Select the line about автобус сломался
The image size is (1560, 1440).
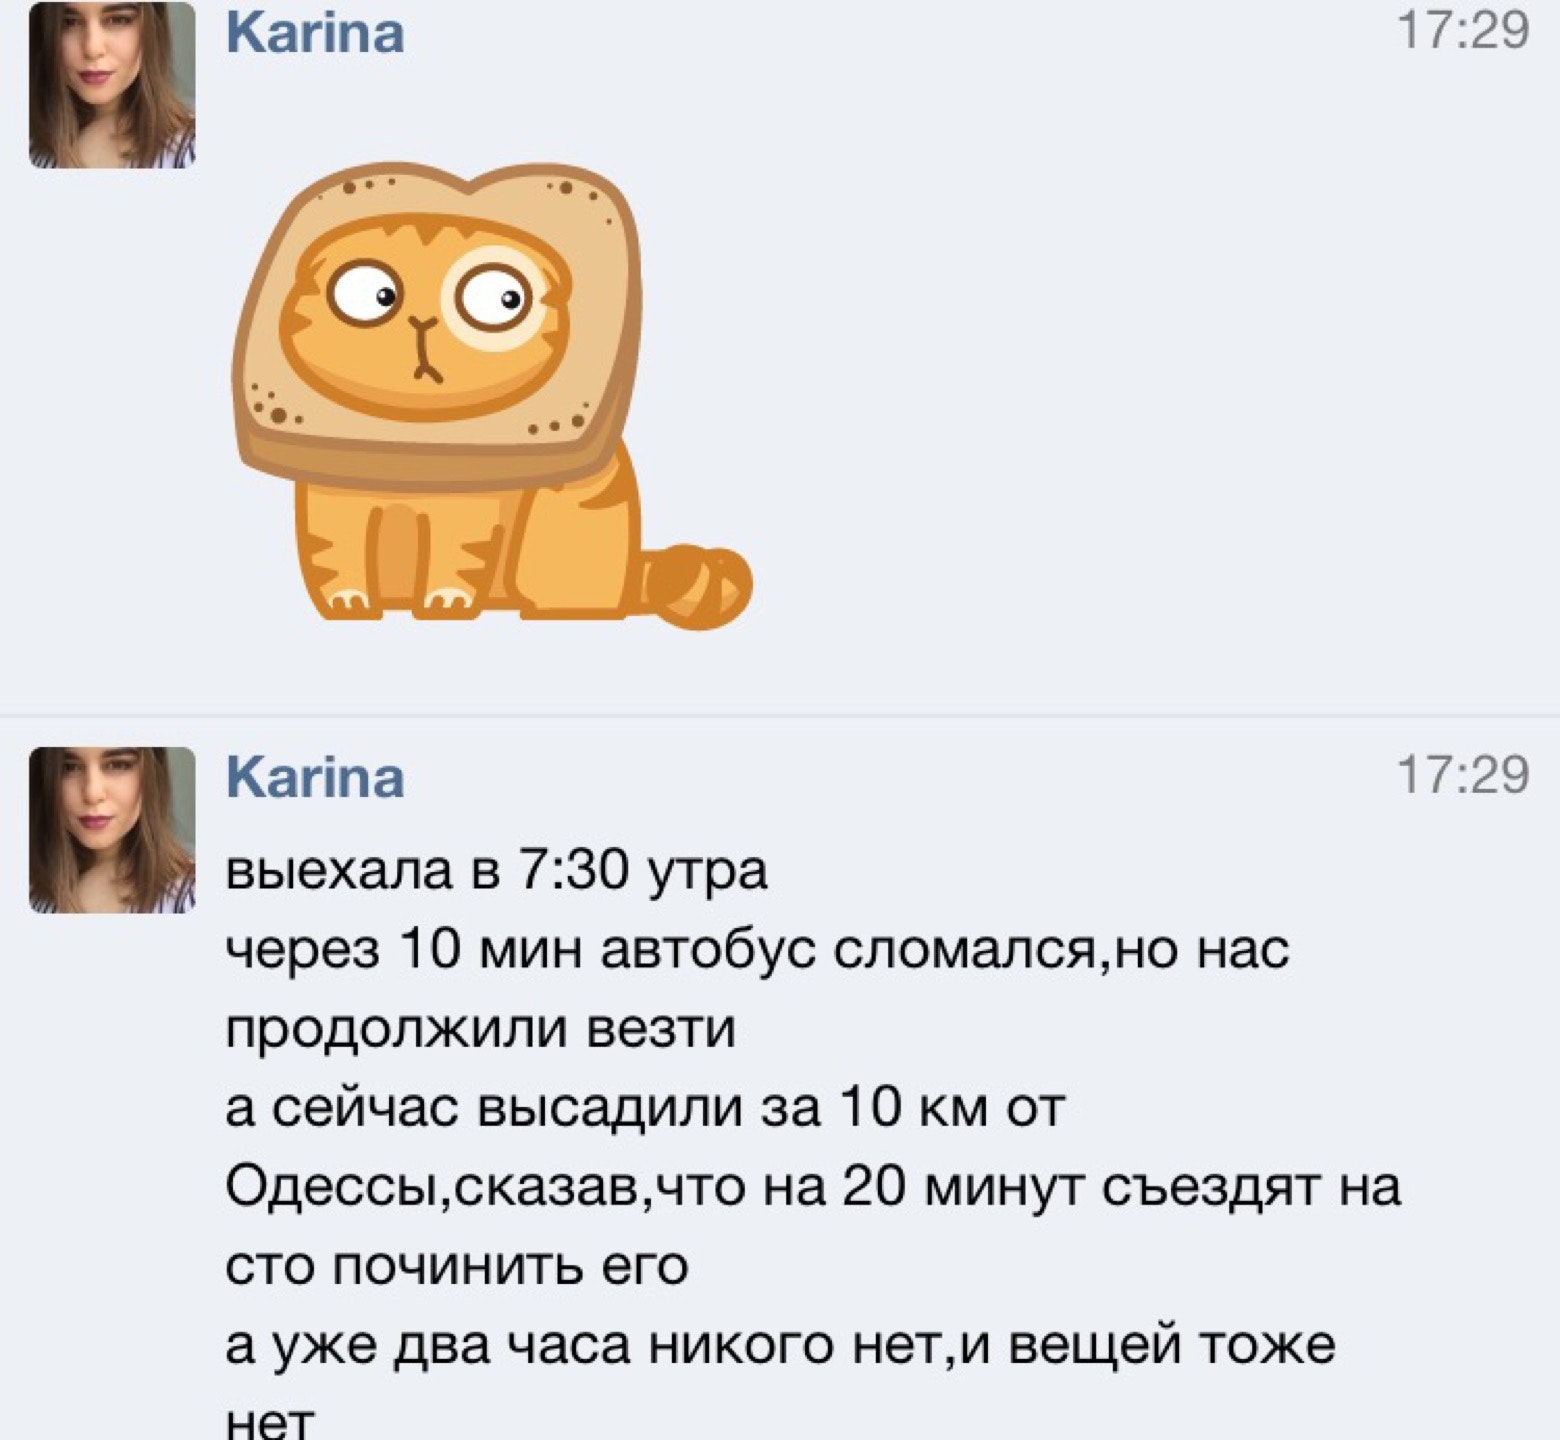[x=758, y=949]
